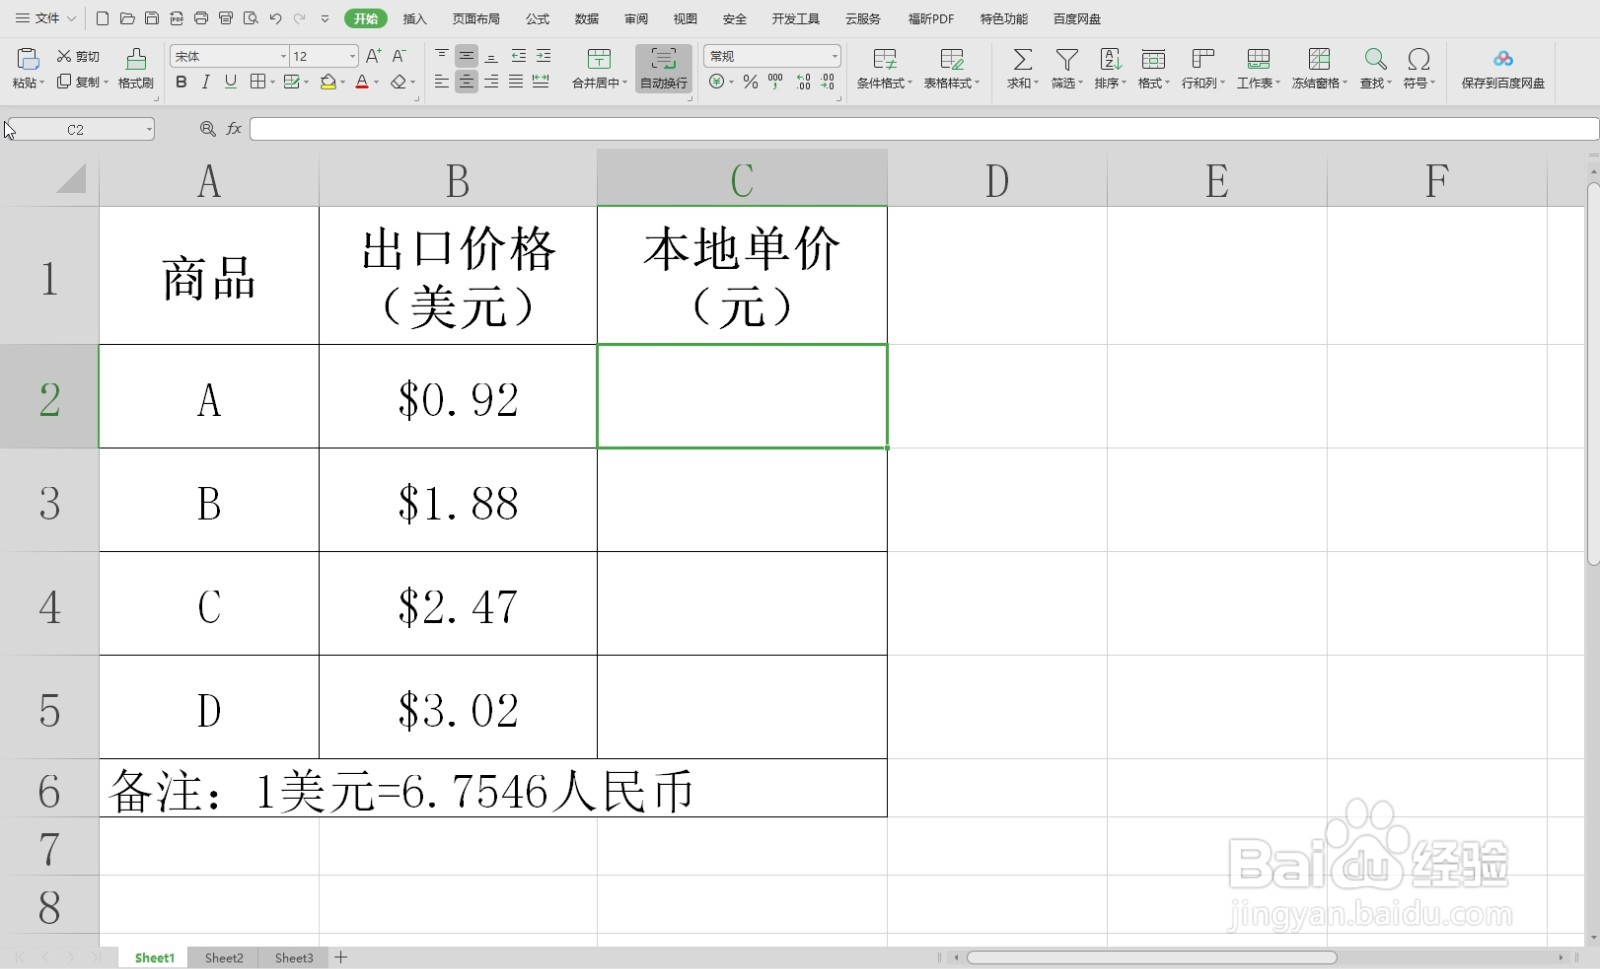Image resolution: width=1600 pixels, height=969 pixels.
Task: Toggle center horizontal alignment
Action: pyautogui.click(x=466, y=82)
